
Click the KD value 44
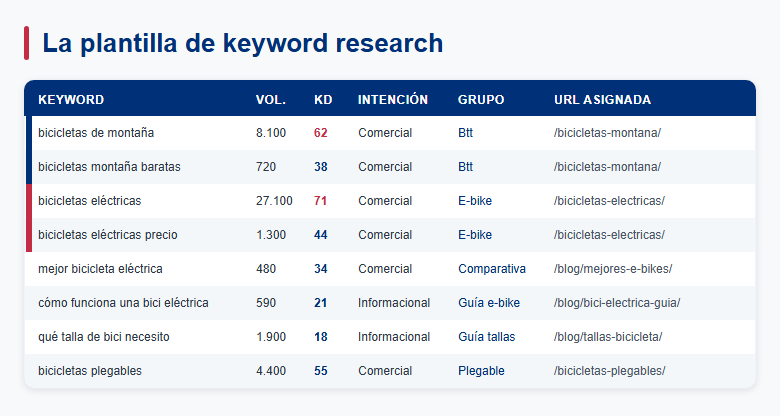(x=321, y=235)
